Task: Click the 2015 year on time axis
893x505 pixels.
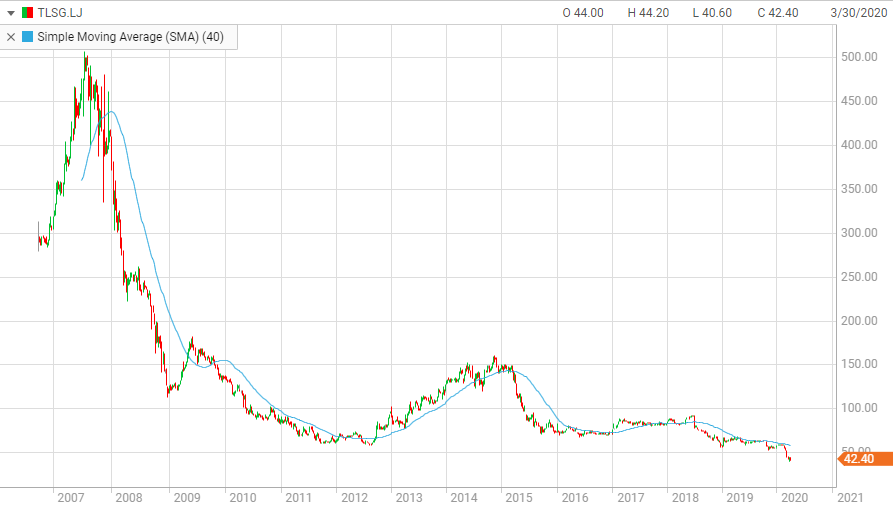Action: point(519,497)
